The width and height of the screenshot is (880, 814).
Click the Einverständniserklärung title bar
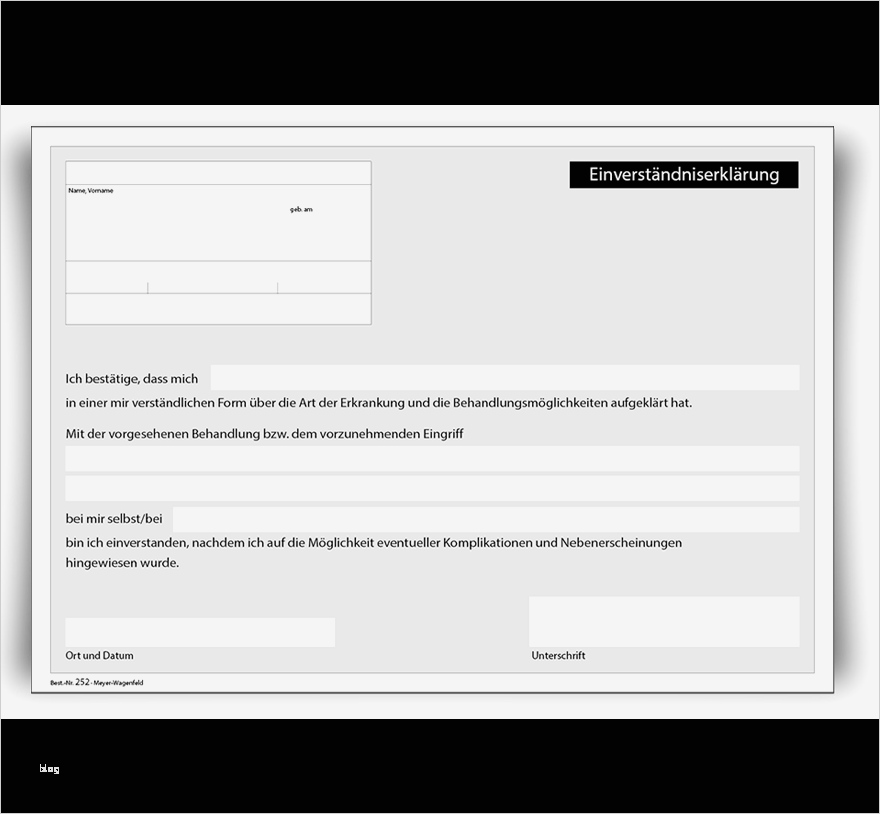tap(683, 174)
